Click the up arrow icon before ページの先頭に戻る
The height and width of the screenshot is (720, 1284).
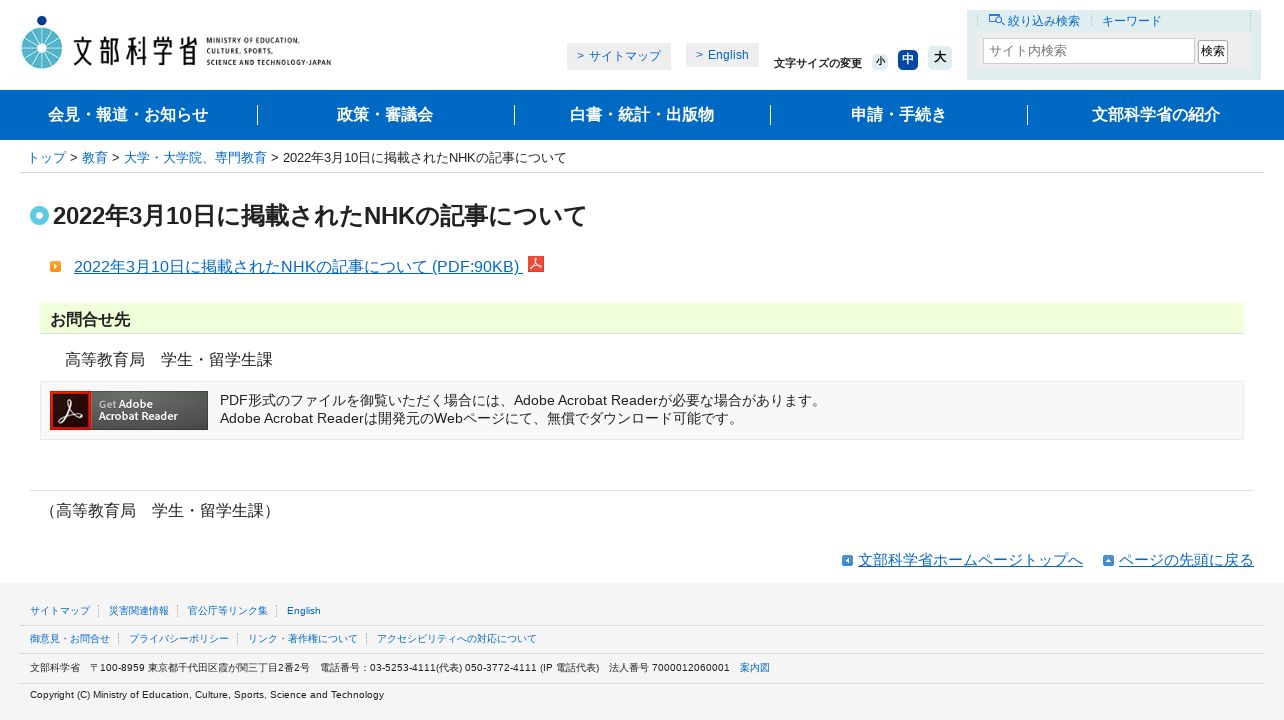tap(1108, 560)
